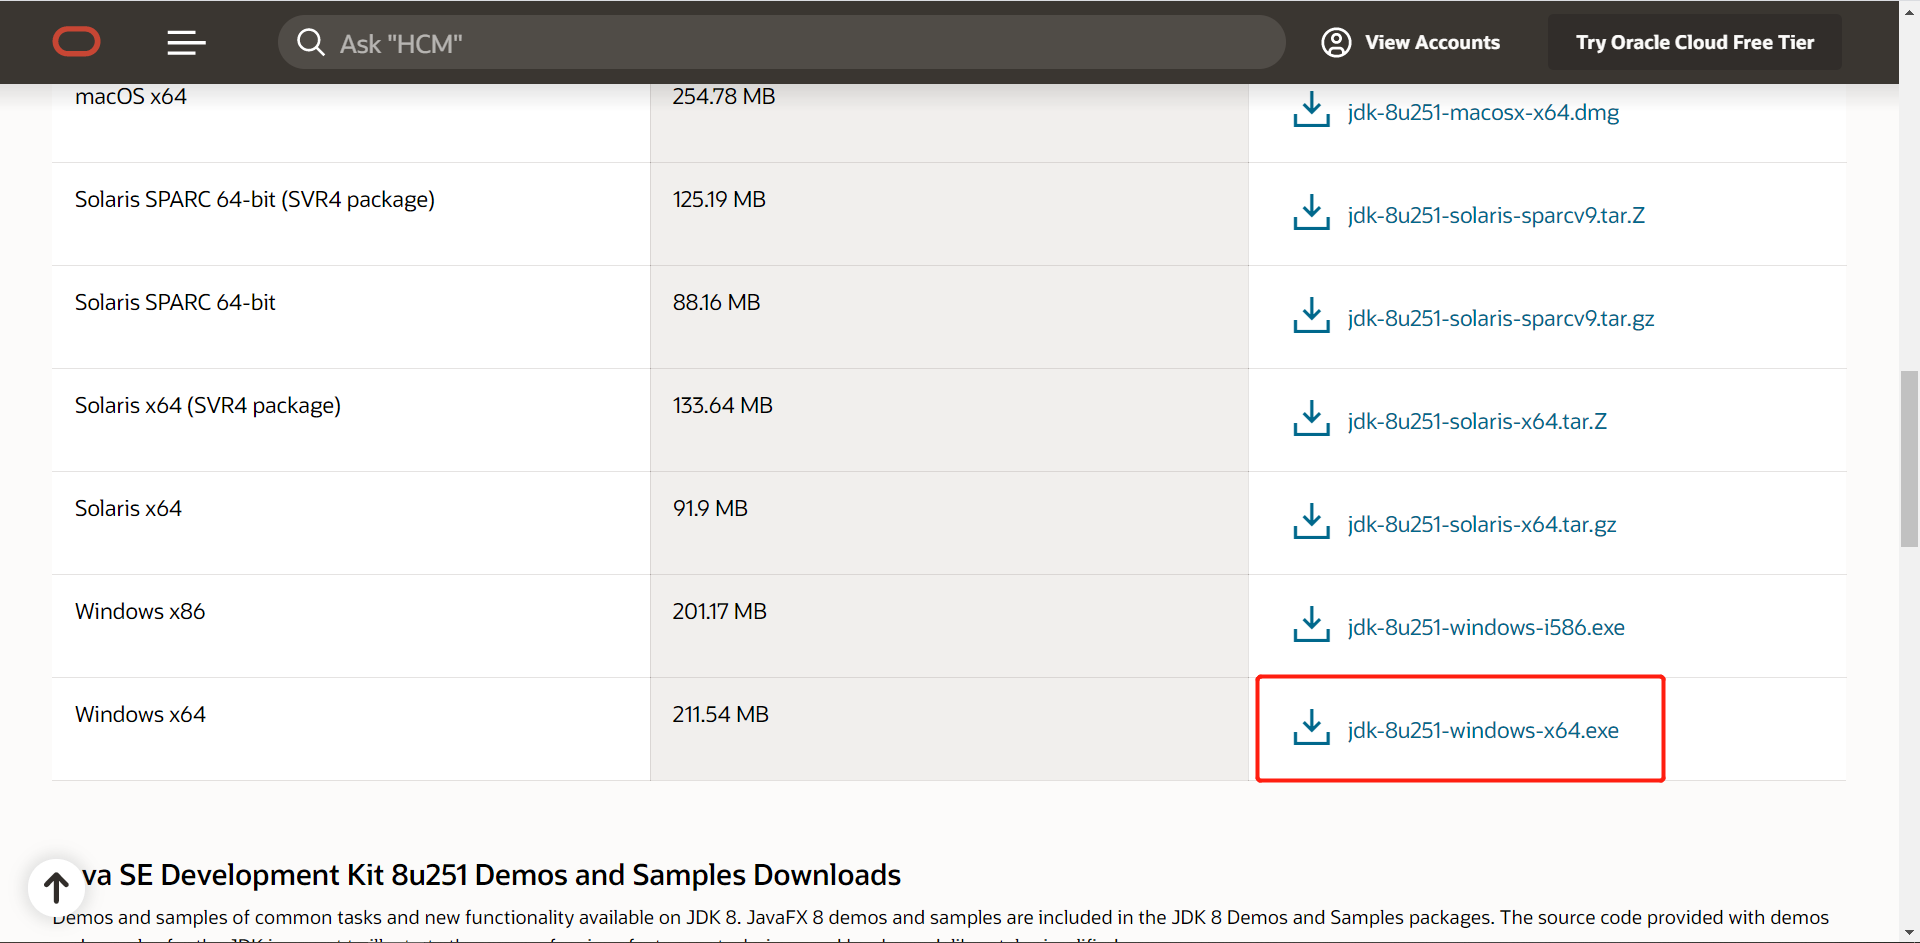Select the "Solaris x64" row label
Screen dimensions: 1920x943
coord(128,508)
